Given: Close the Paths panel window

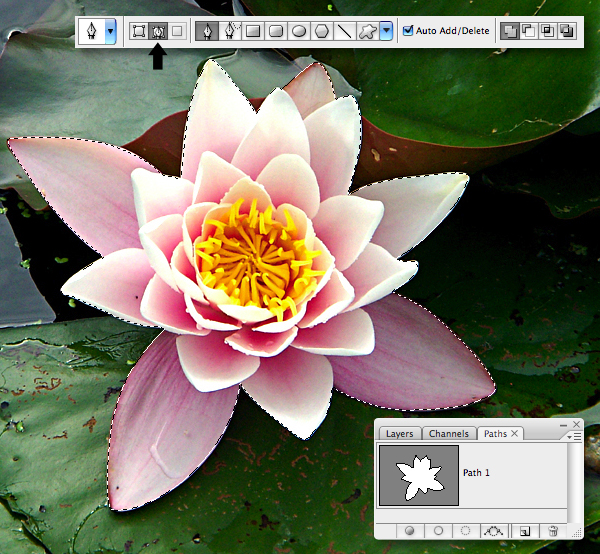Looking at the screenshot, I should (576, 424).
